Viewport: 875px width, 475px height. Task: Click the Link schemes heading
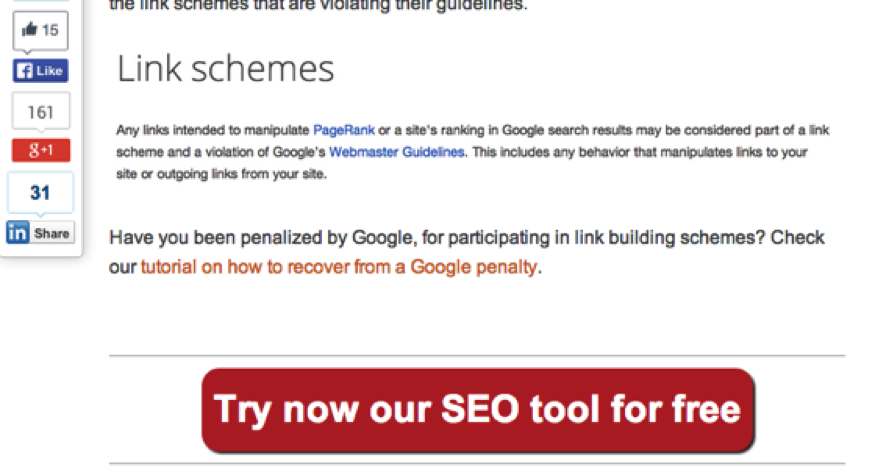pos(225,69)
